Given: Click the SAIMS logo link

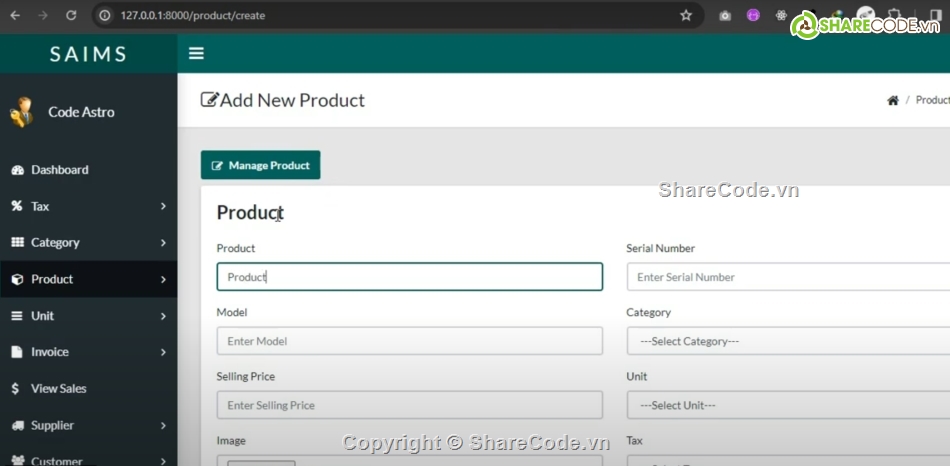Looking at the screenshot, I should 88,54.
